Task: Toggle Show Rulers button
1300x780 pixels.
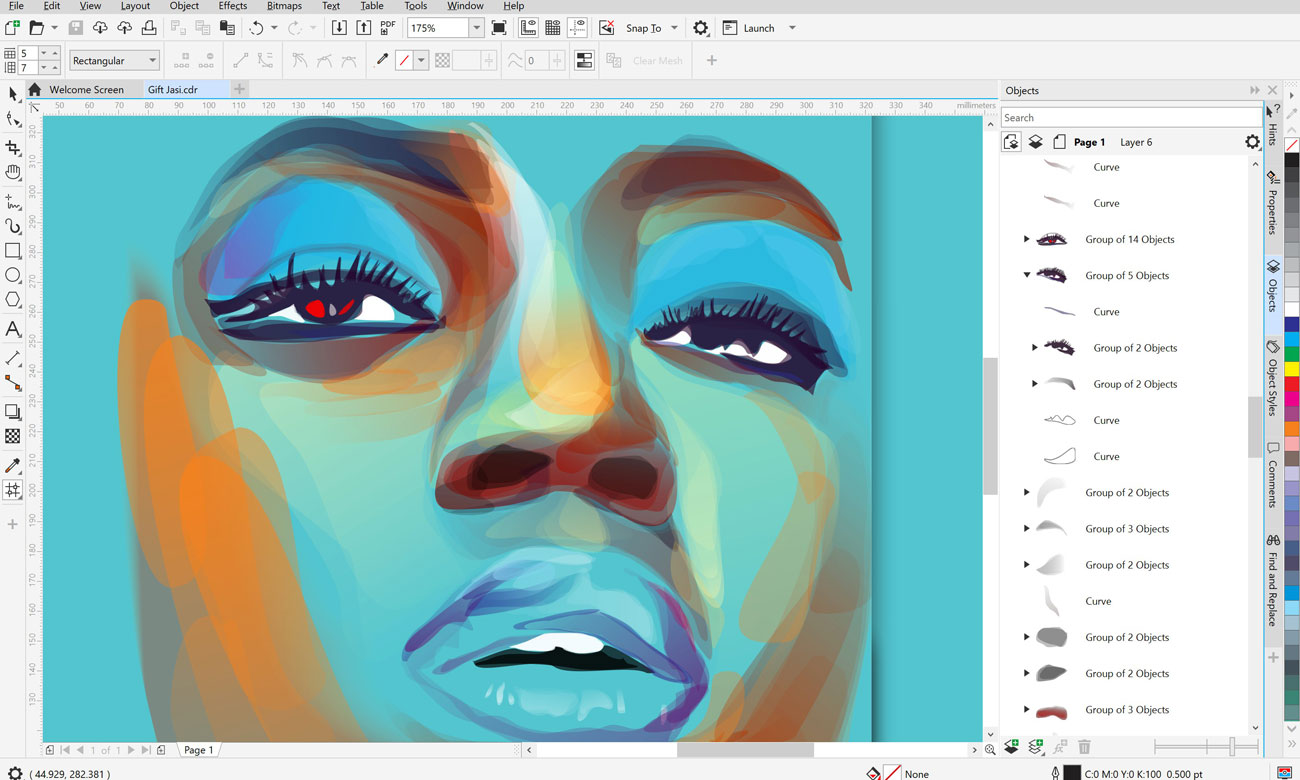Action: [528, 28]
